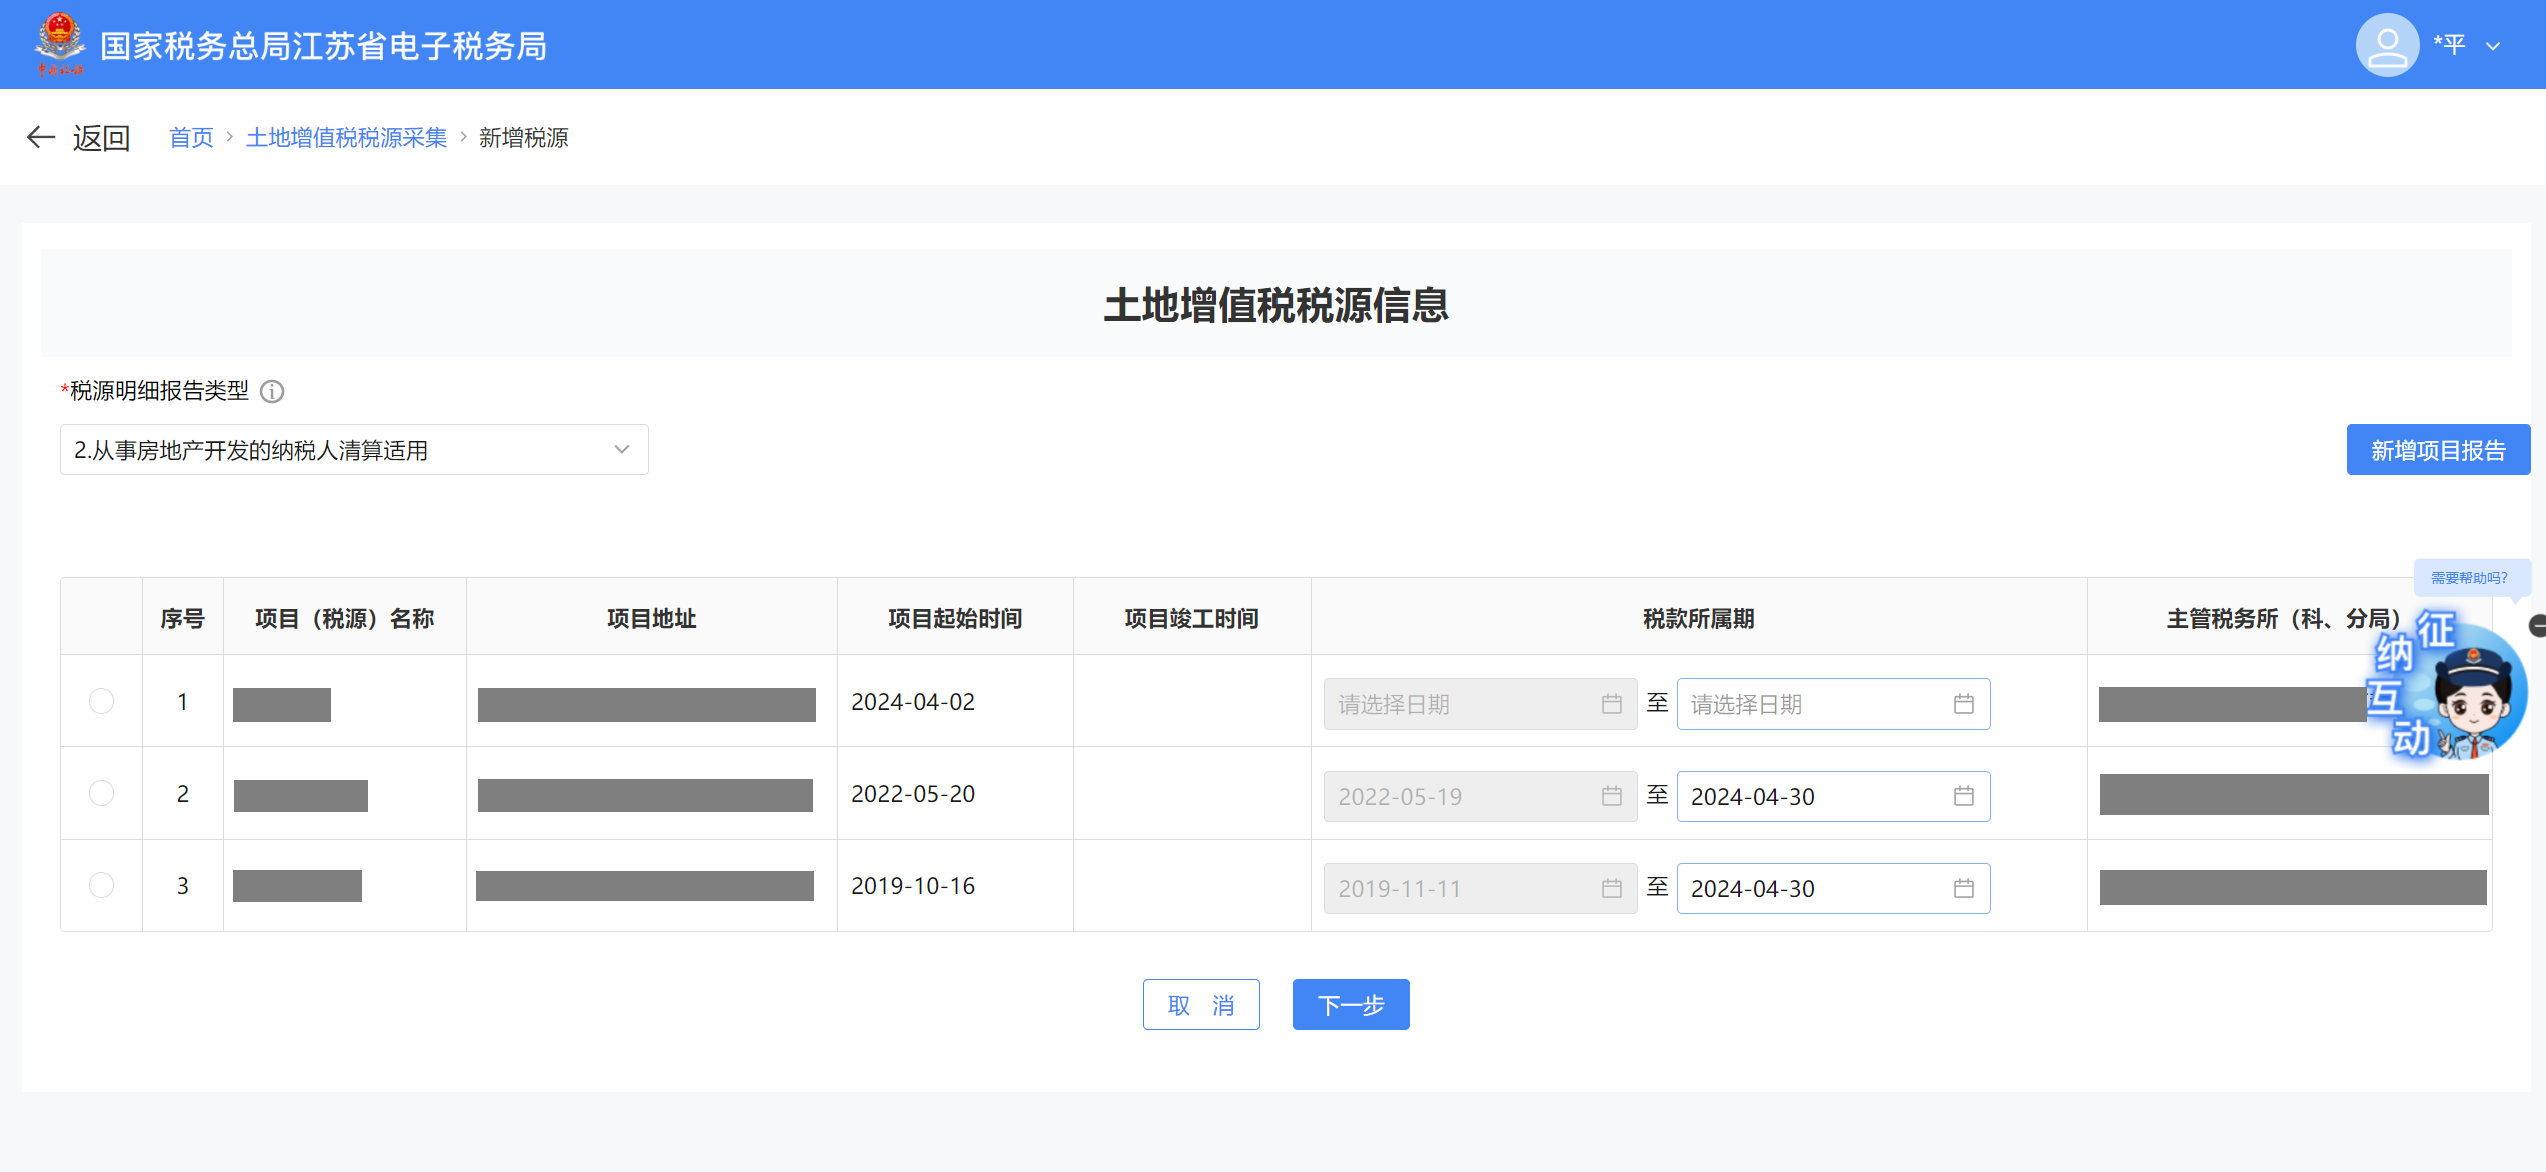Expand the user account menu chevron

2493,46
